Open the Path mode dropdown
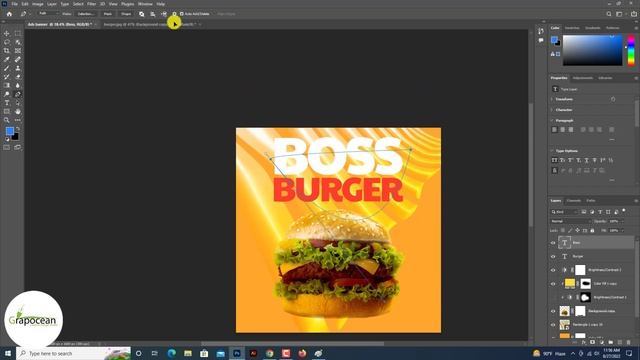Viewport: 640px width, 360px height. pyautogui.click(x=48, y=14)
